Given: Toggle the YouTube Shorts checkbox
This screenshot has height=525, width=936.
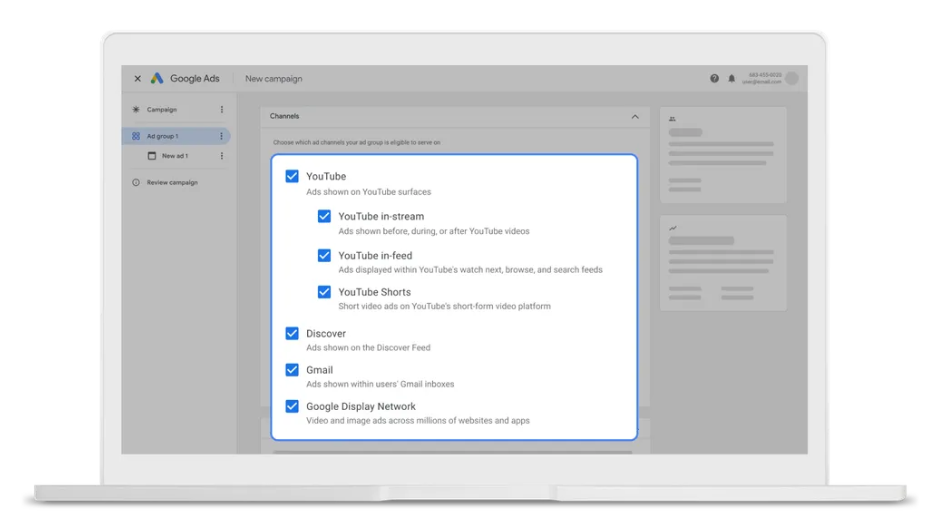Looking at the screenshot, I should (x=324, y=292).
